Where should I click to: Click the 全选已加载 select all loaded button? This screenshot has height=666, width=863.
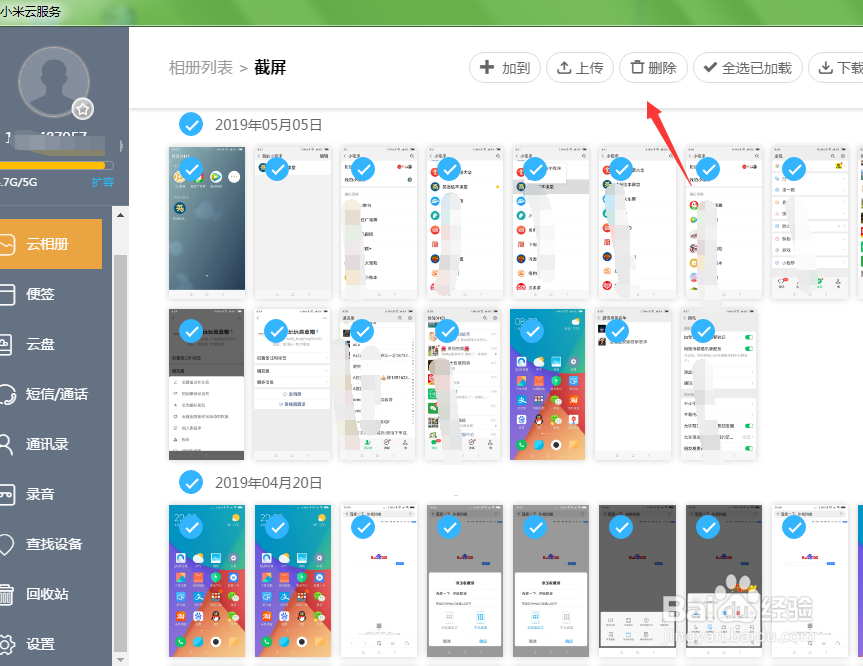(747, 68)
